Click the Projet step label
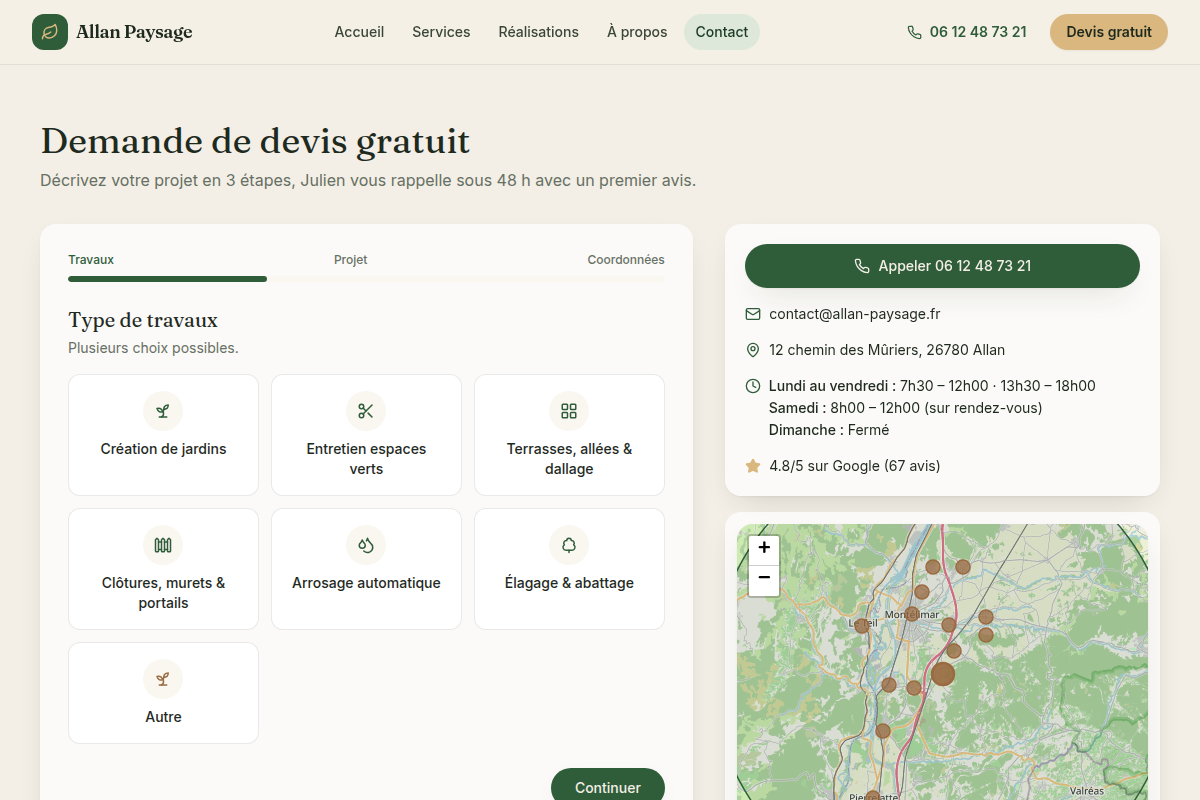 (x=351, y=260)
